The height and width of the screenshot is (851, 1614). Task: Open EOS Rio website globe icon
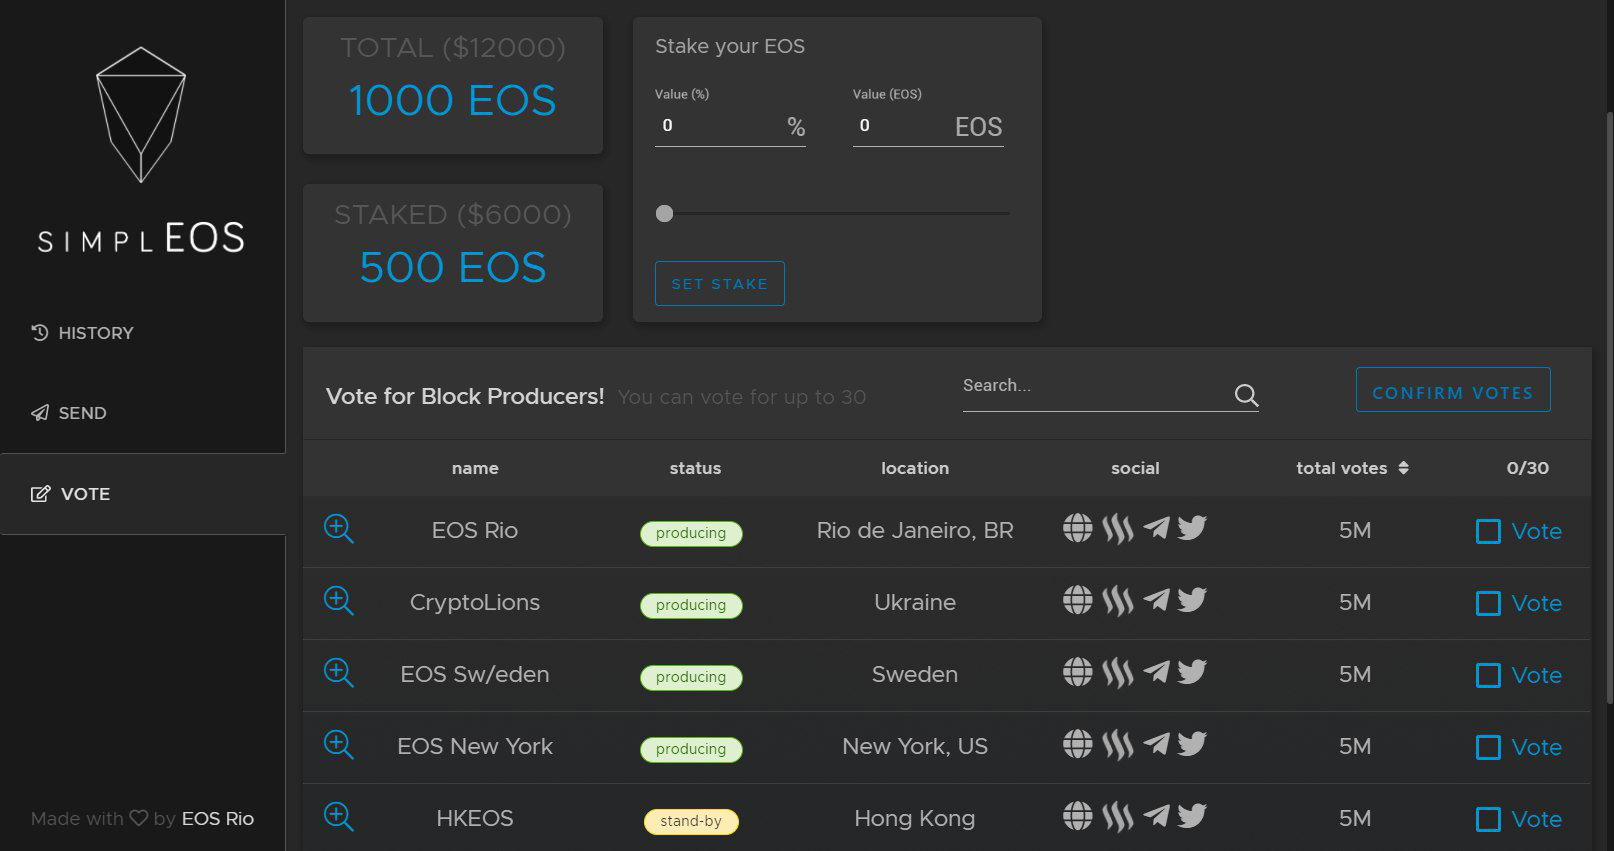click(x=1077, y=528)
